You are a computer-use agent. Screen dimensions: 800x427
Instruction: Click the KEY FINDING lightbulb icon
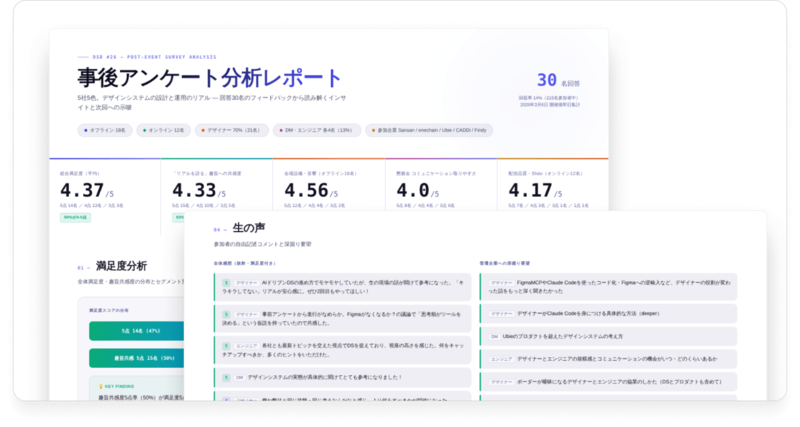tap(101, 386)
